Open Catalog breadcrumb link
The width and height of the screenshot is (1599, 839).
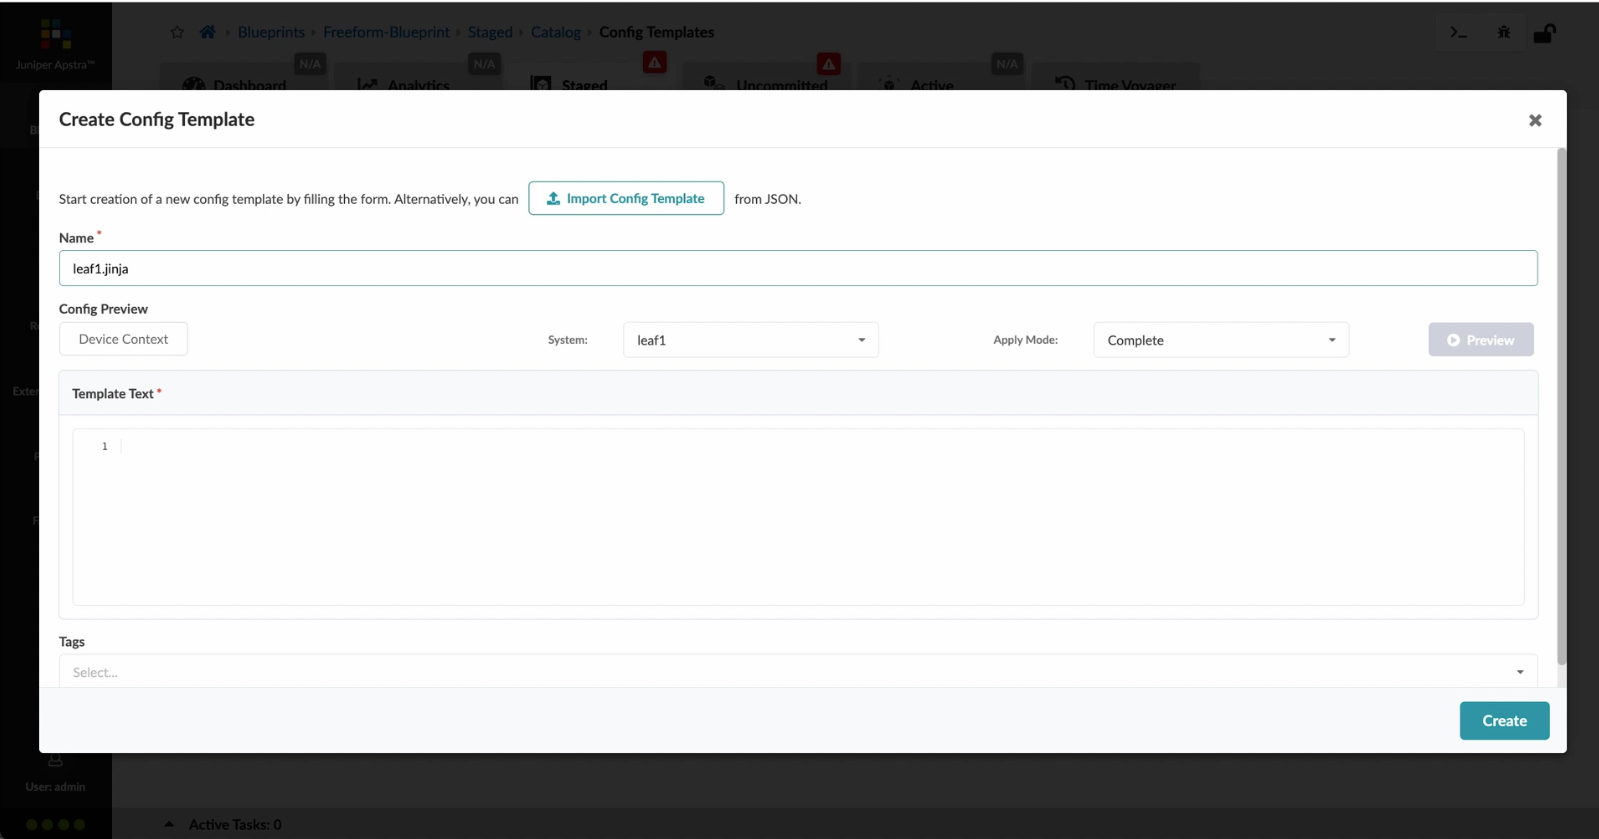point(556,32)
